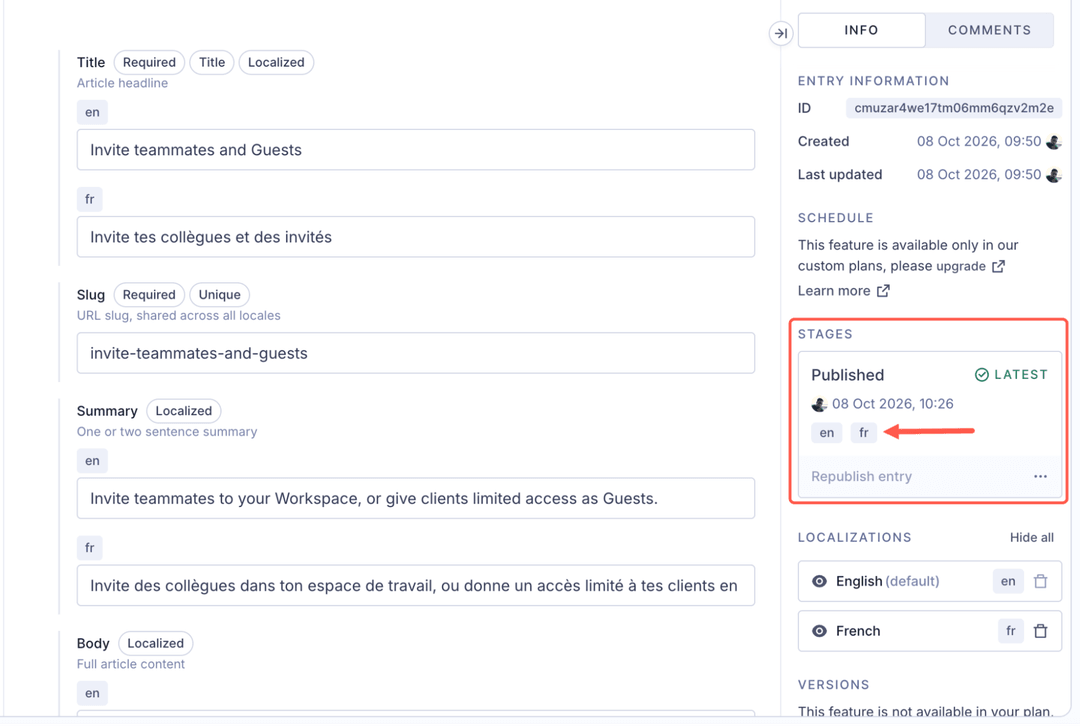1080x726 pixels.
Task: Click the Article headline description
Action: (122, 83)
